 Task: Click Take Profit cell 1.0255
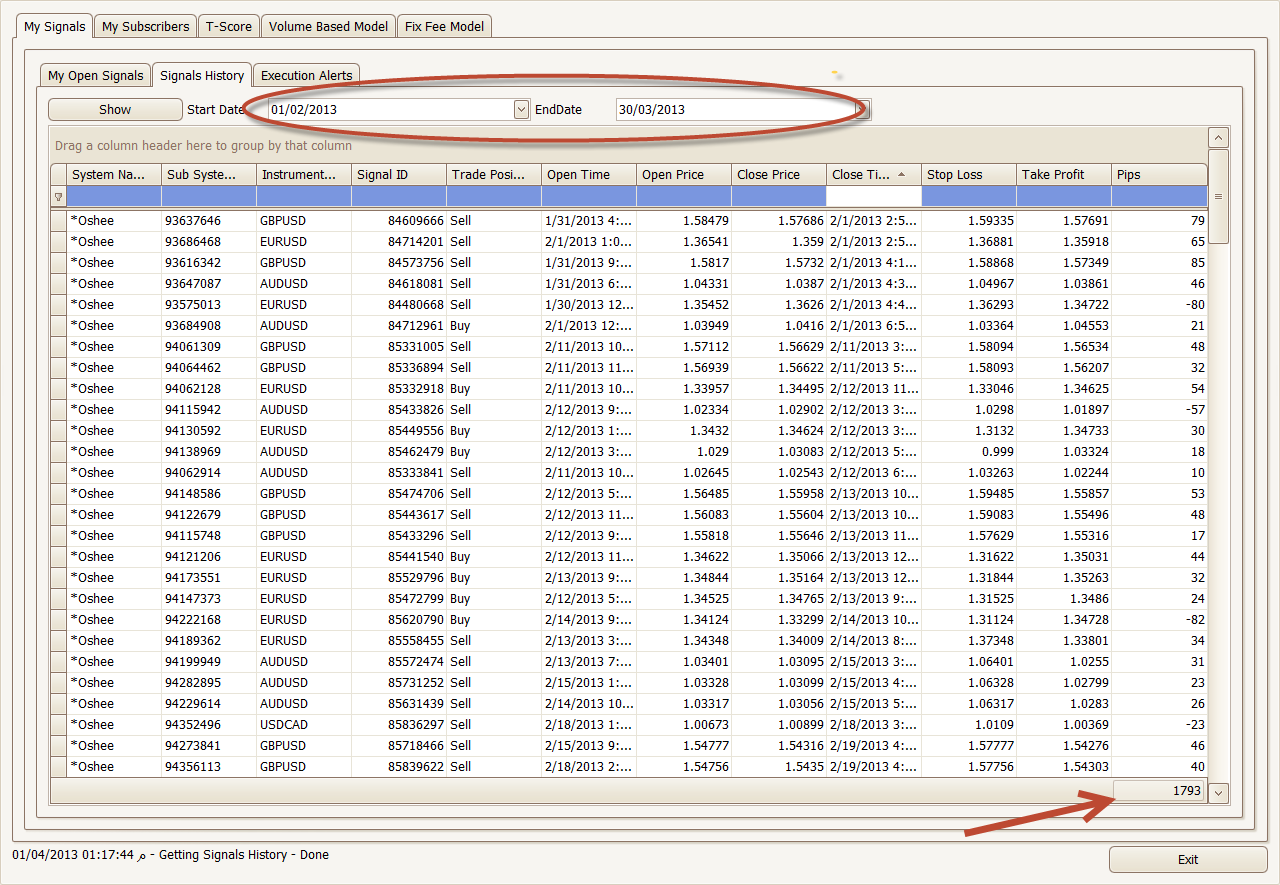coord(1064,661)
